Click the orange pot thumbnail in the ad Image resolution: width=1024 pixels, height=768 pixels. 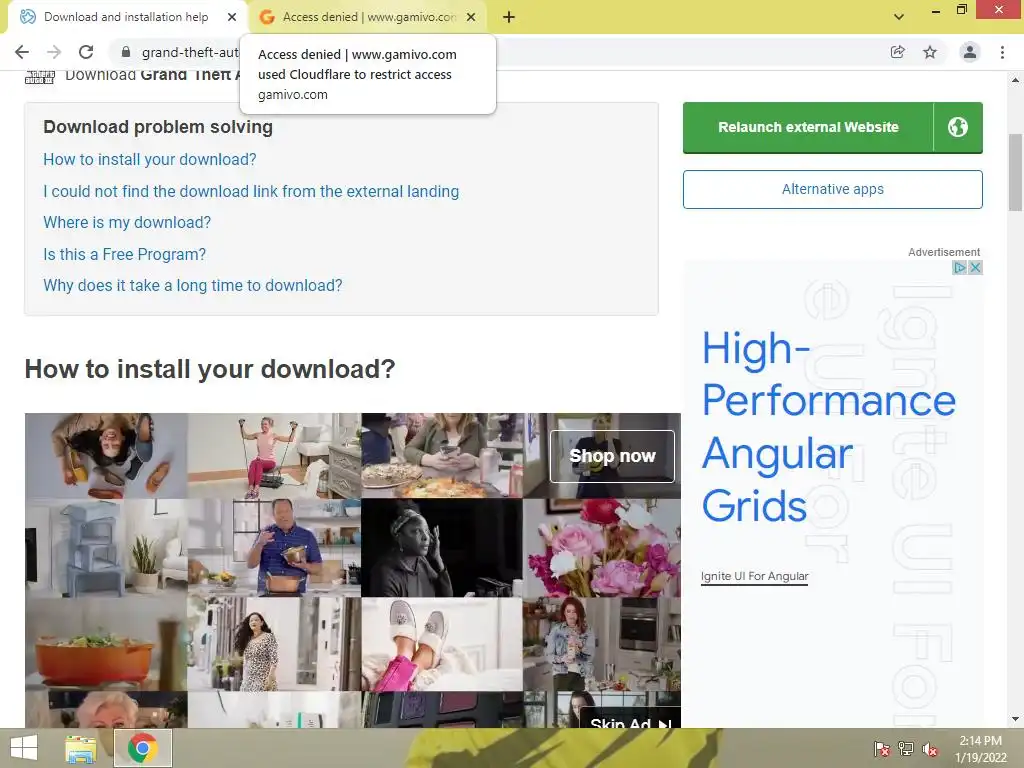point(106,644)
